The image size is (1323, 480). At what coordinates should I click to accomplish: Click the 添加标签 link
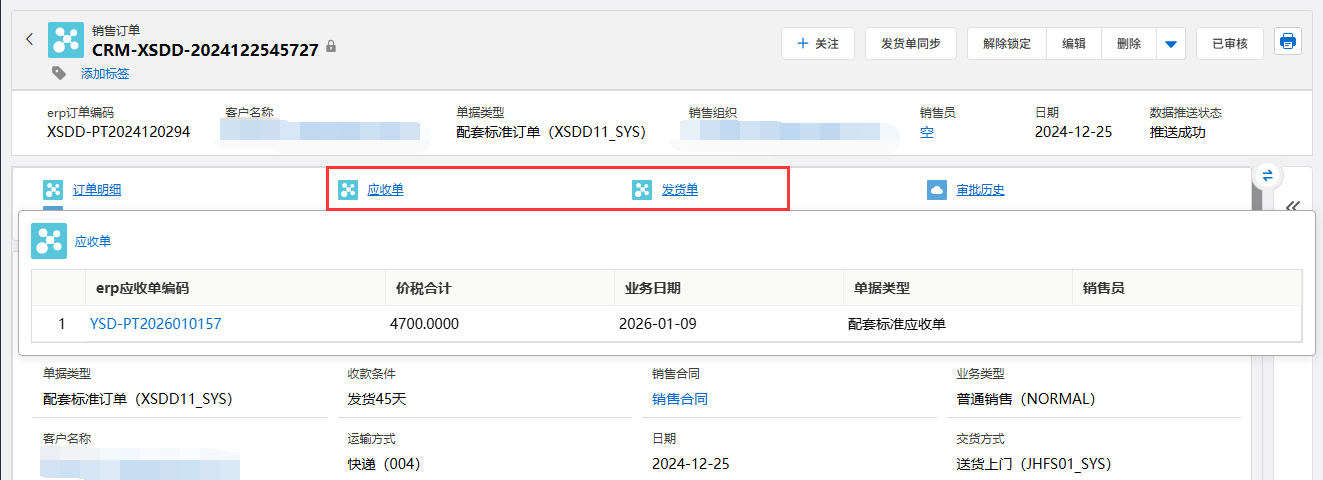coord(105,73)
